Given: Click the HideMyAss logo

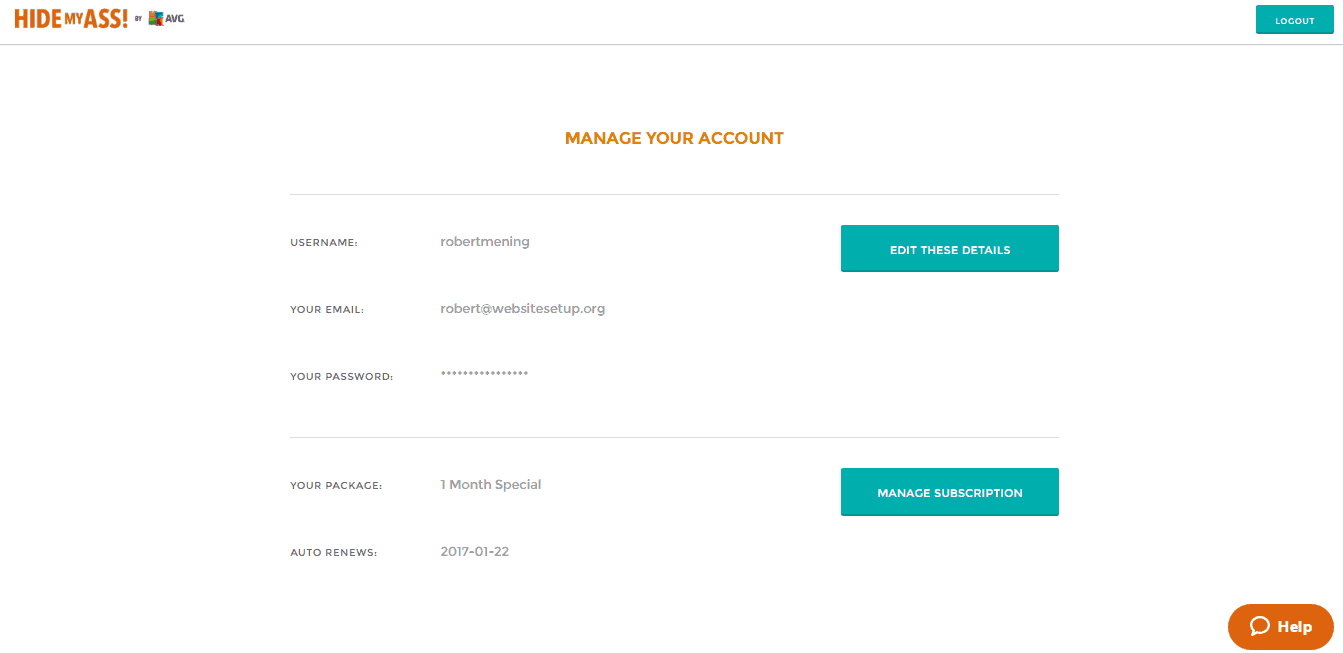Looking at the screenshot, I should (x=71, y=19).
